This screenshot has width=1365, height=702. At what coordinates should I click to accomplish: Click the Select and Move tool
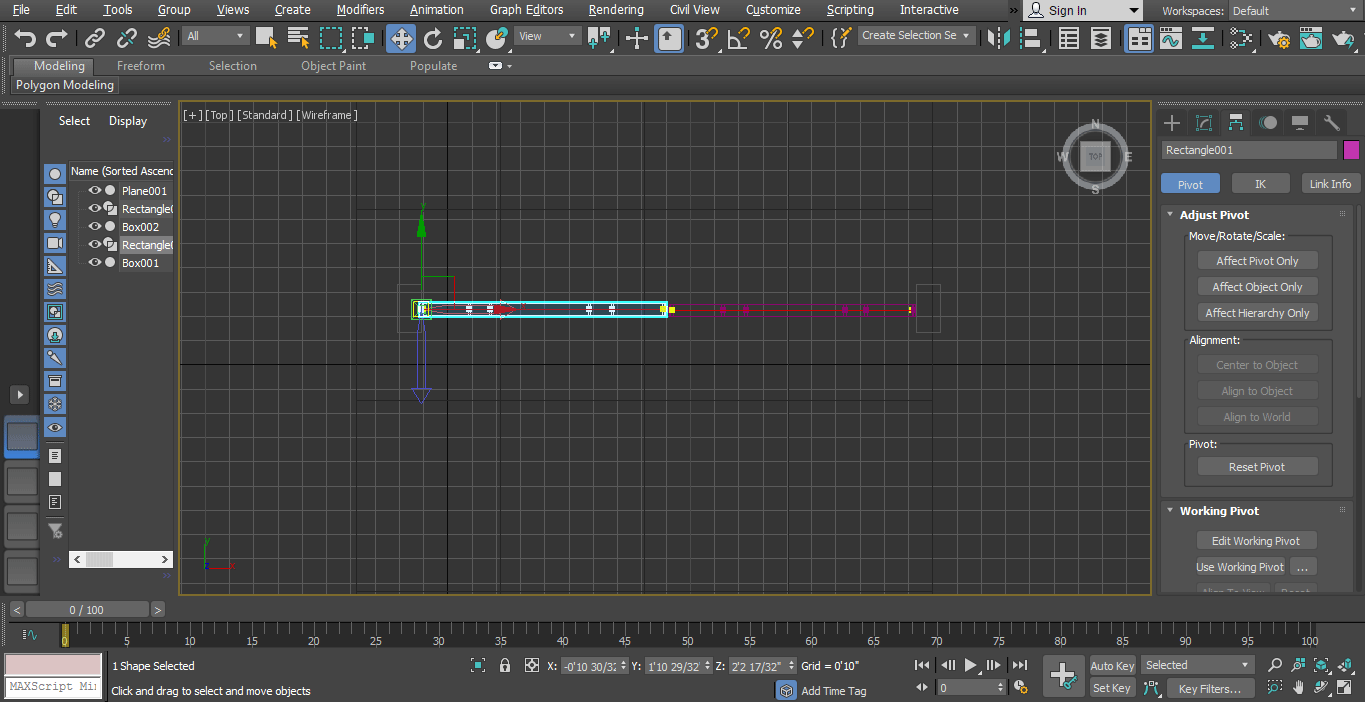(x=401, y=38)
